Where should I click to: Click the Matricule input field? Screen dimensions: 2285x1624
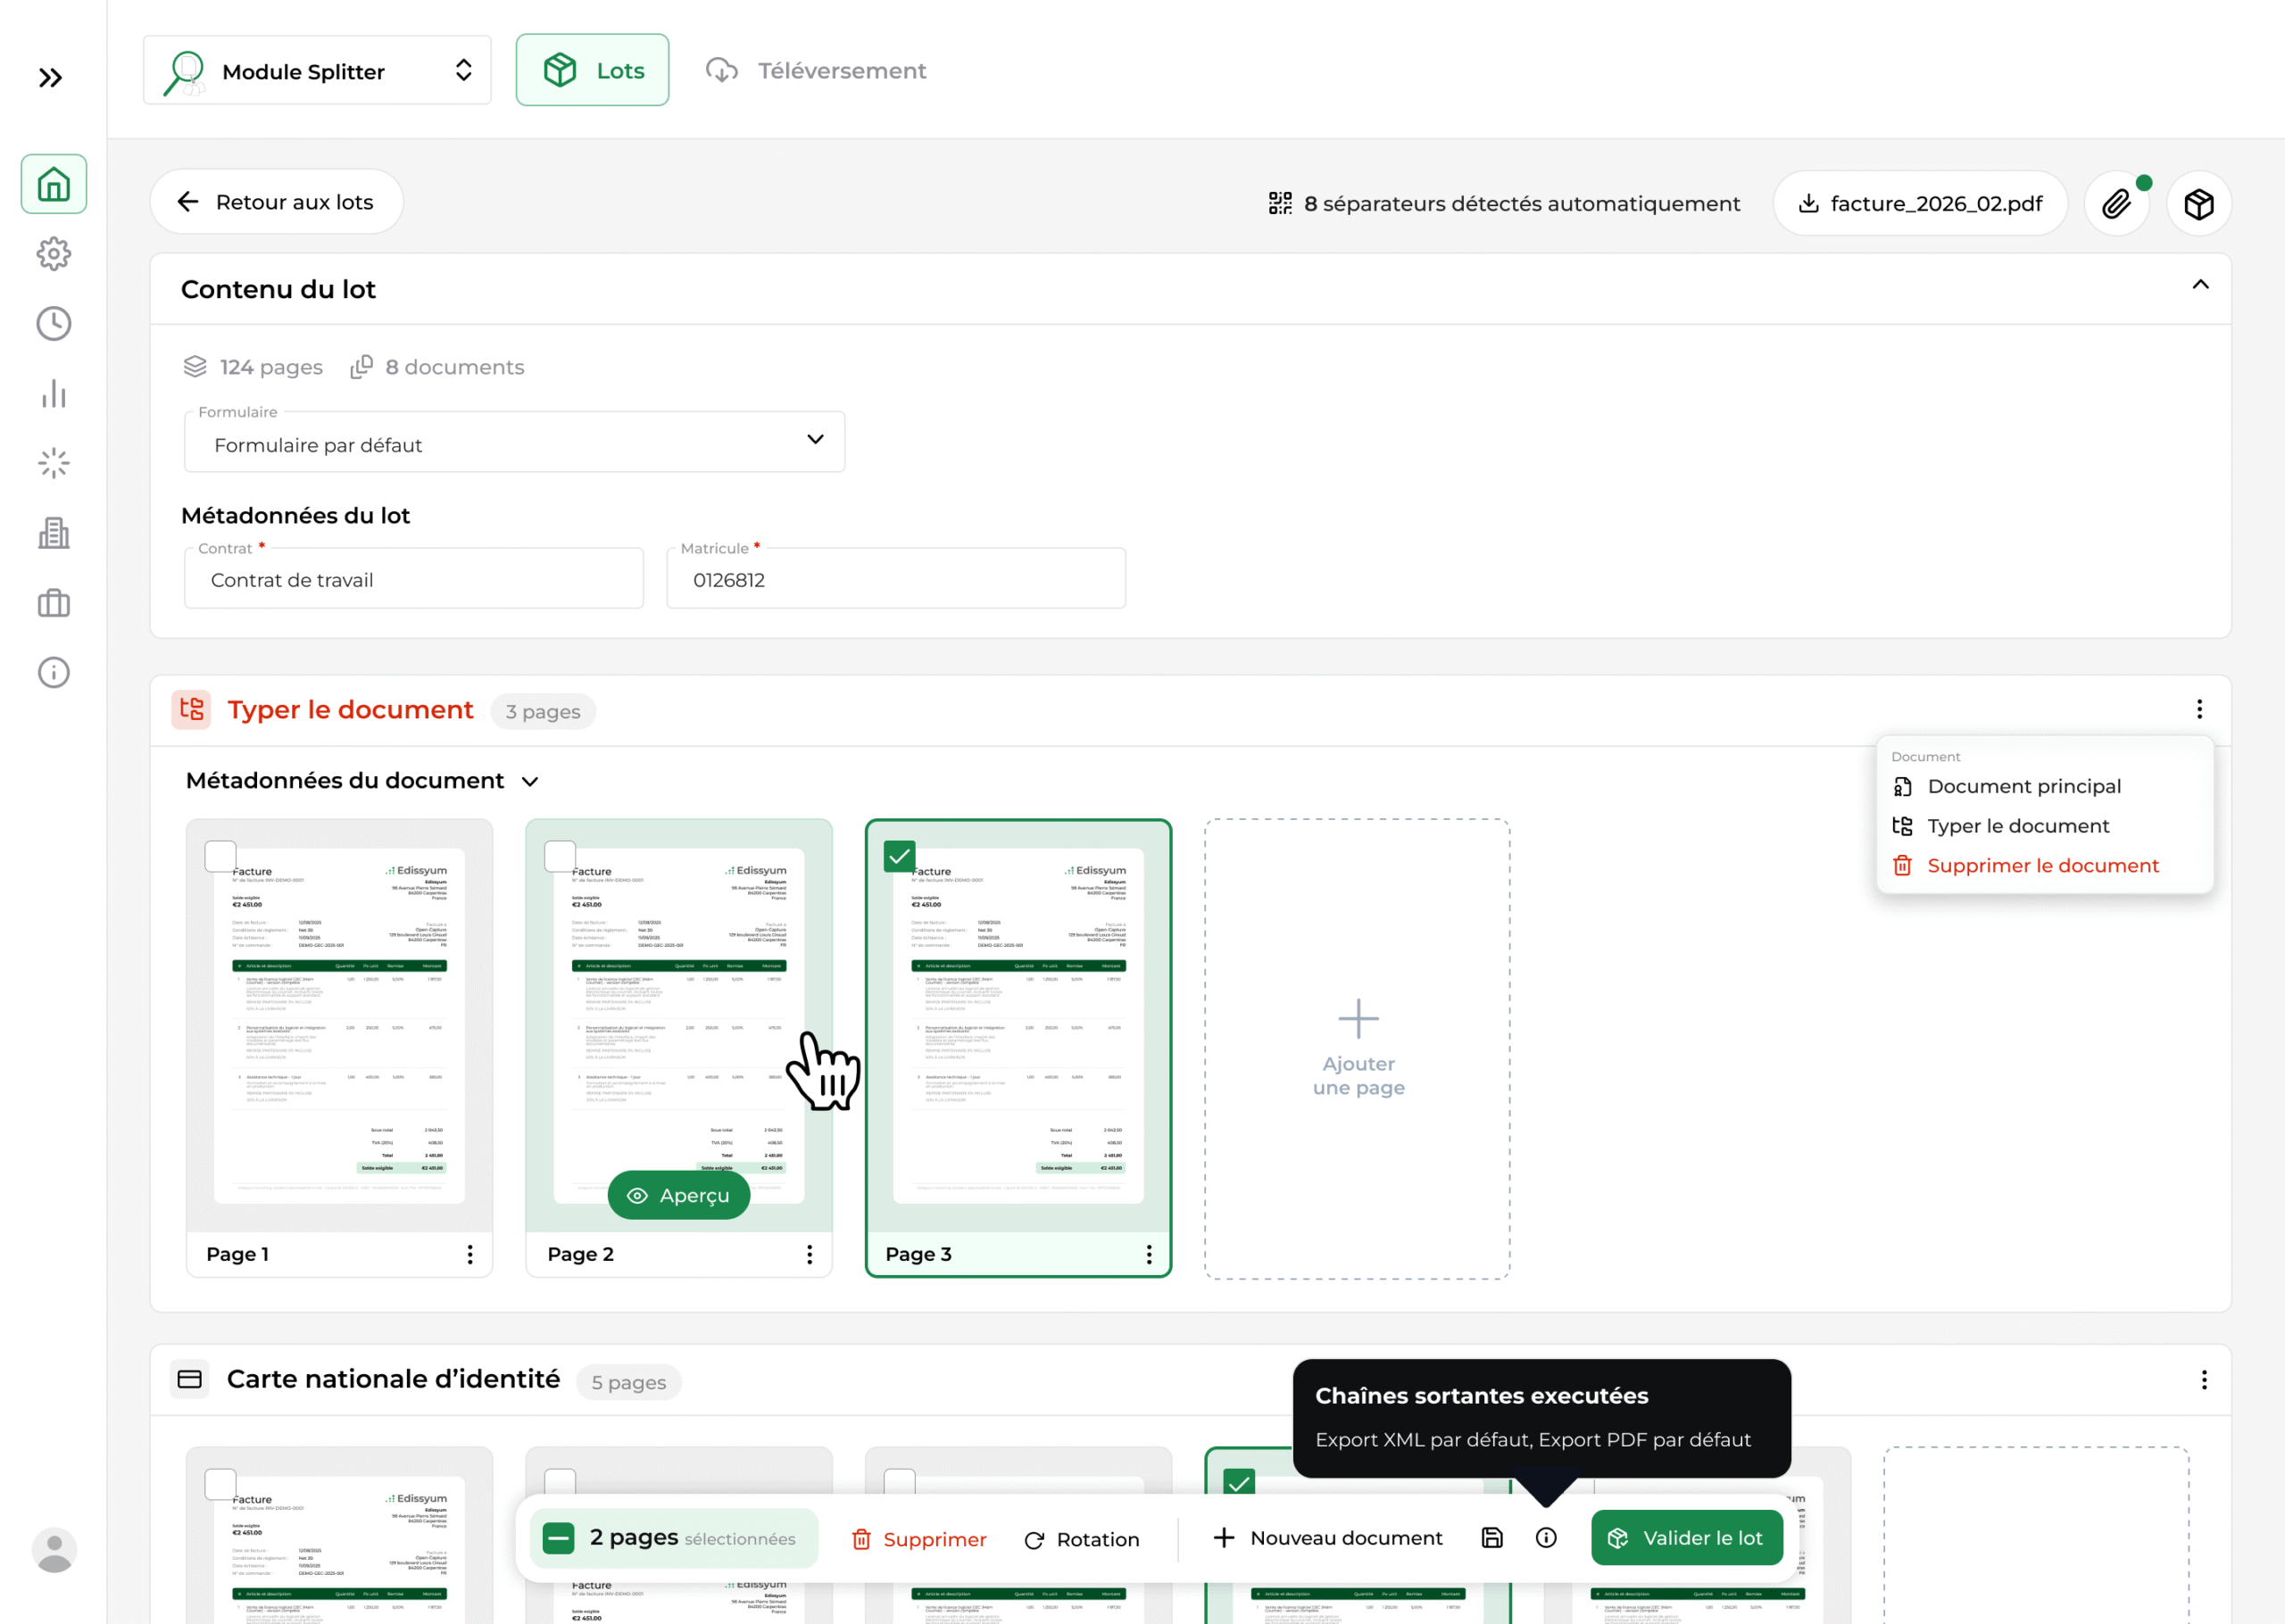click(x=895, y=579)
